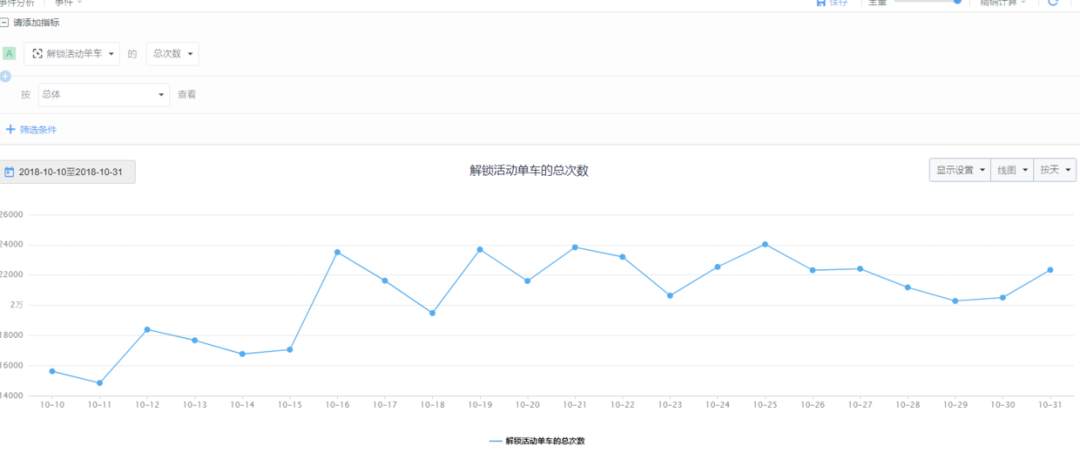This screenshot has height=453, width=1080.
Task: Click the data point for 10-22
Action: click(x=623, y=257)
